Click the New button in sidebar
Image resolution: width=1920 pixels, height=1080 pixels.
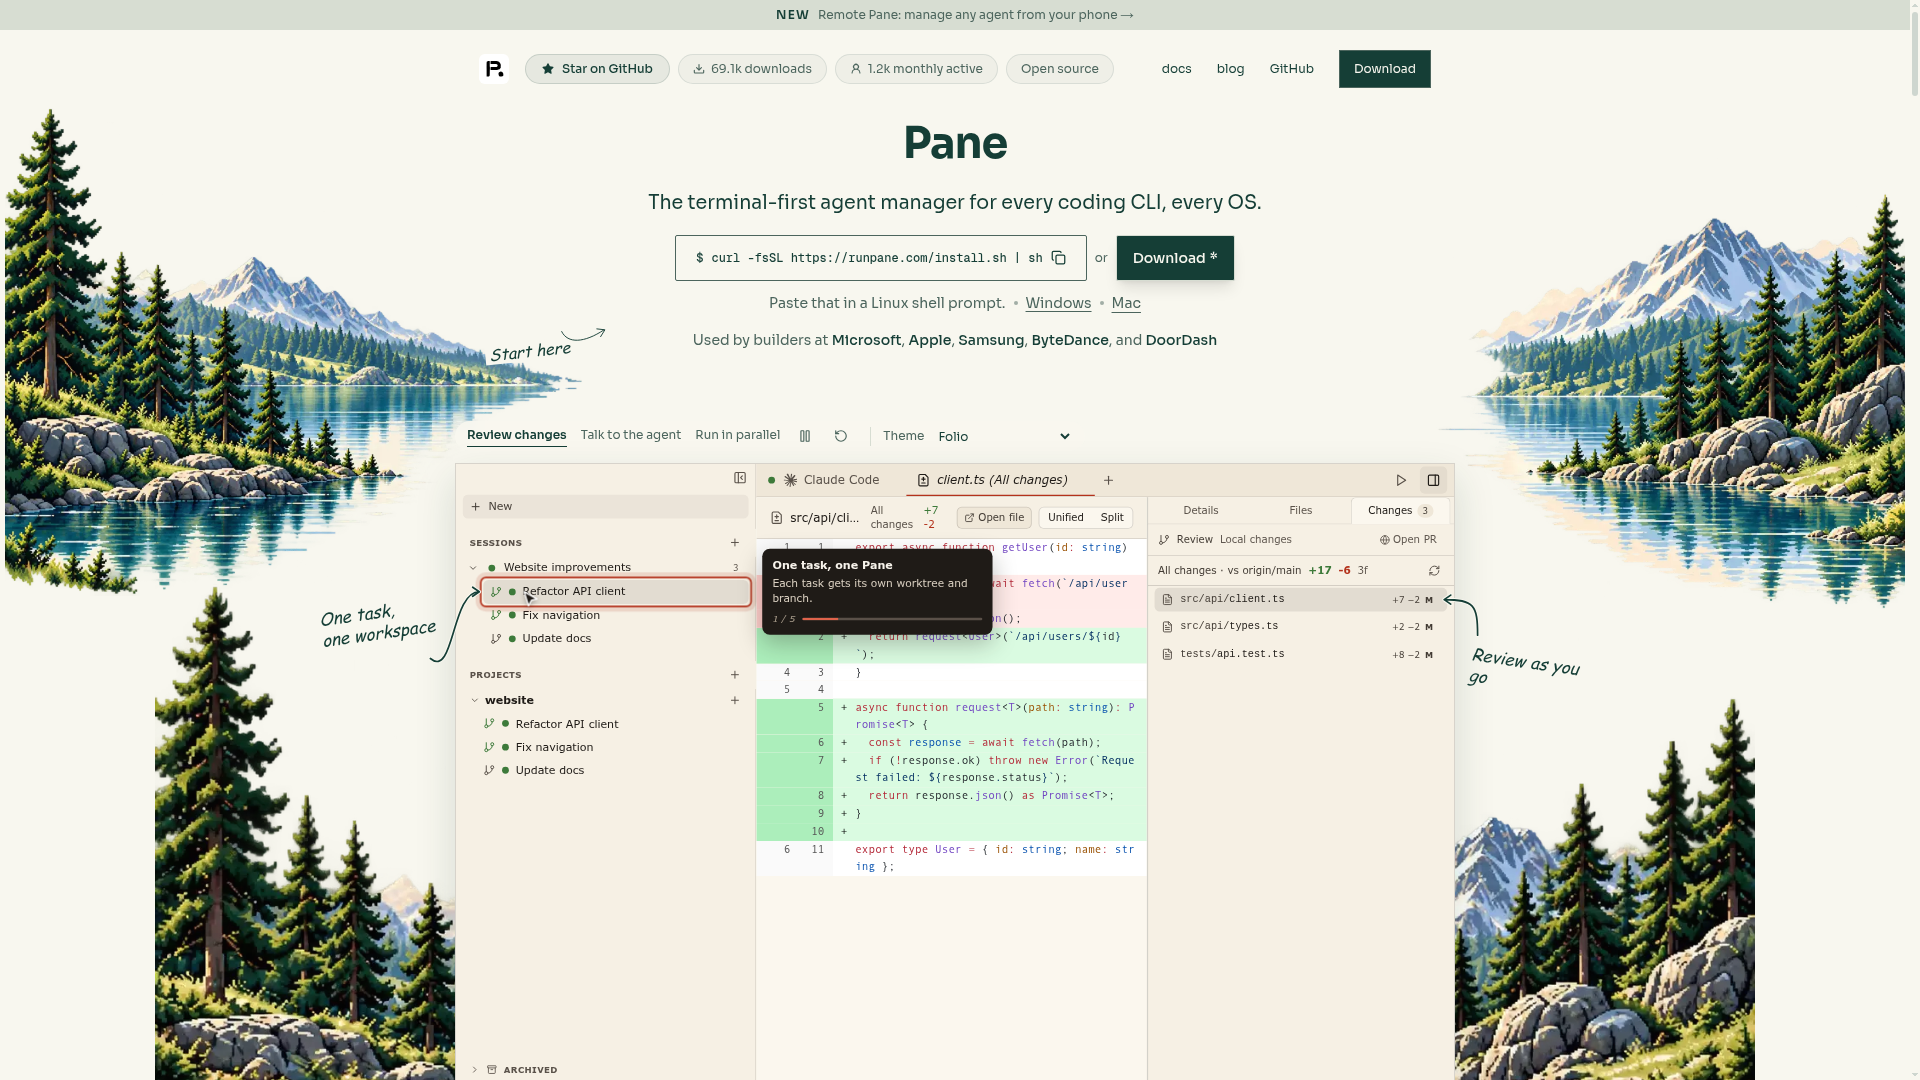[x=605, y=507]
